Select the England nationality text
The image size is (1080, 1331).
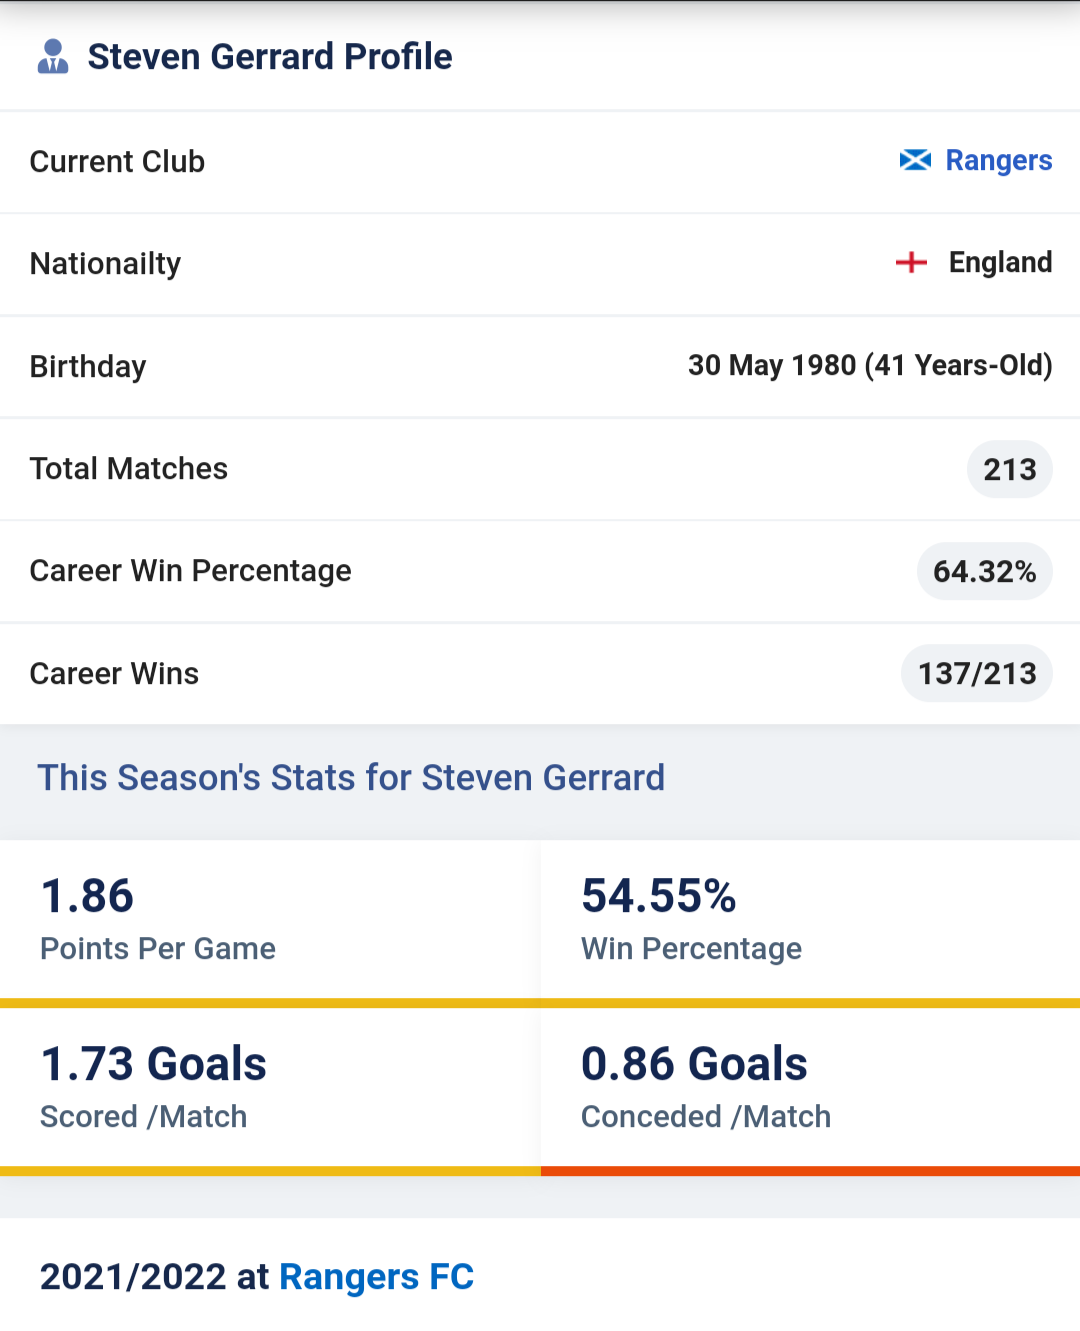click(1000, 262)
